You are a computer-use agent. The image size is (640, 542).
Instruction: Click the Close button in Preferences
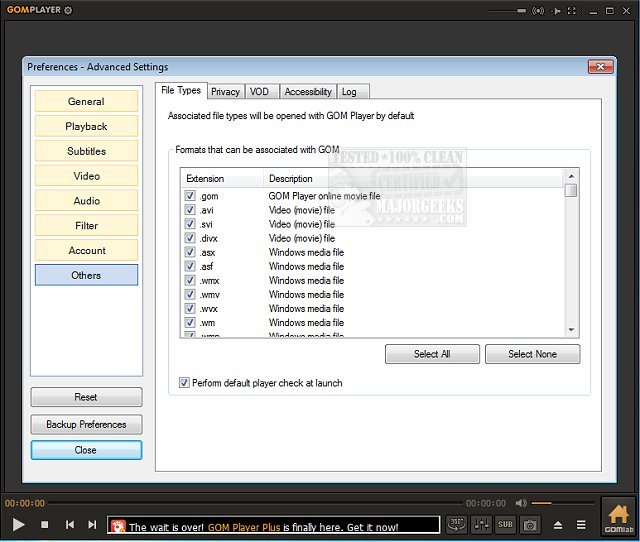(86, 450)
